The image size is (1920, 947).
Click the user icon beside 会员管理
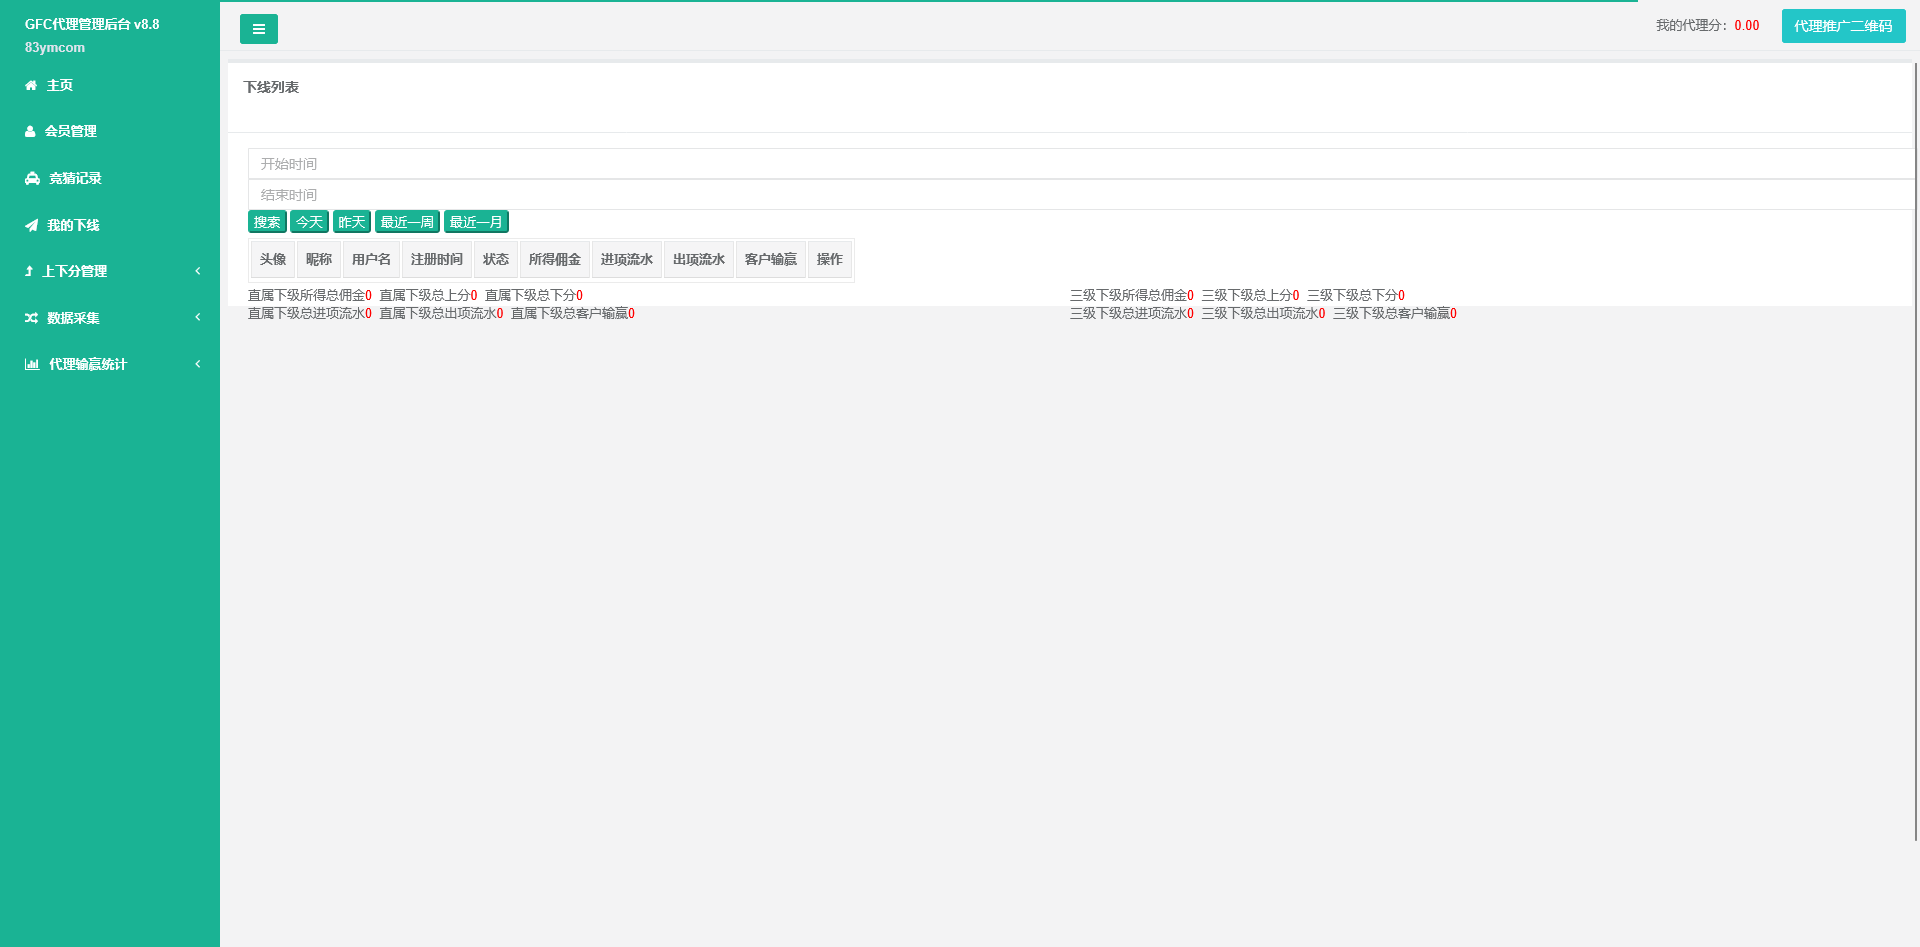(30, 132)
